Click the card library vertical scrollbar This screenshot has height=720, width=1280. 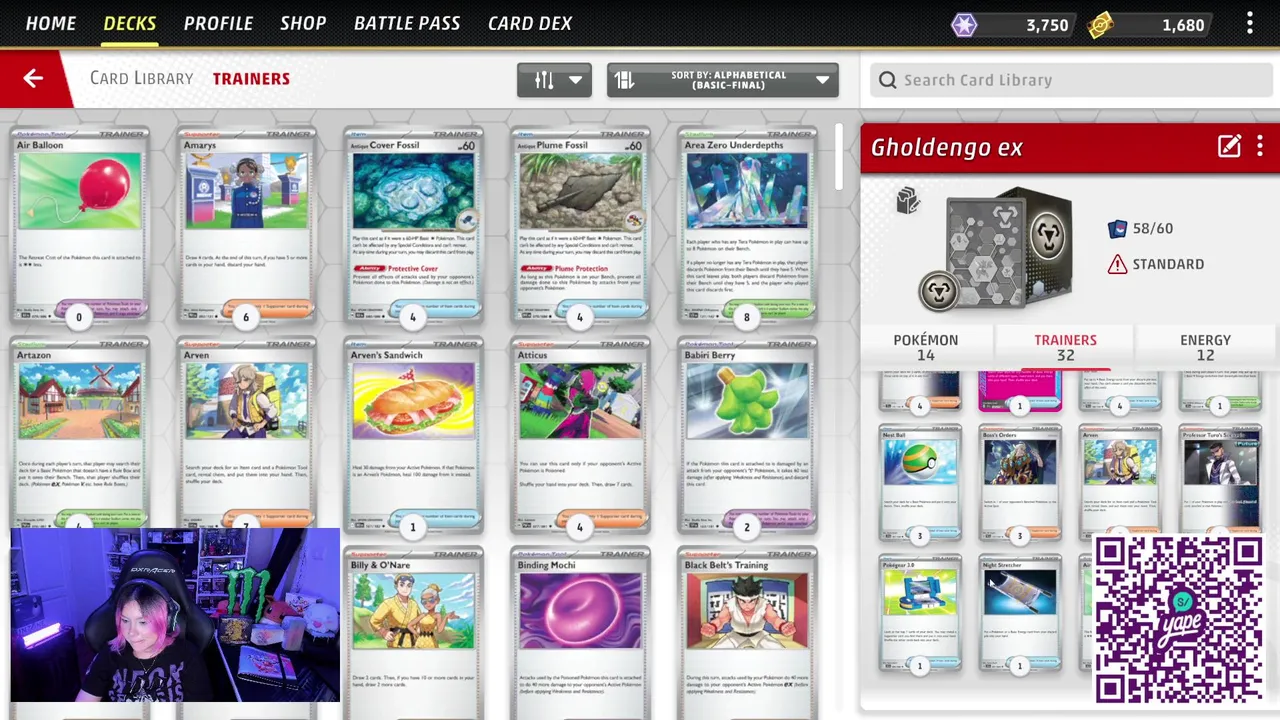click(x=838, y=157)
